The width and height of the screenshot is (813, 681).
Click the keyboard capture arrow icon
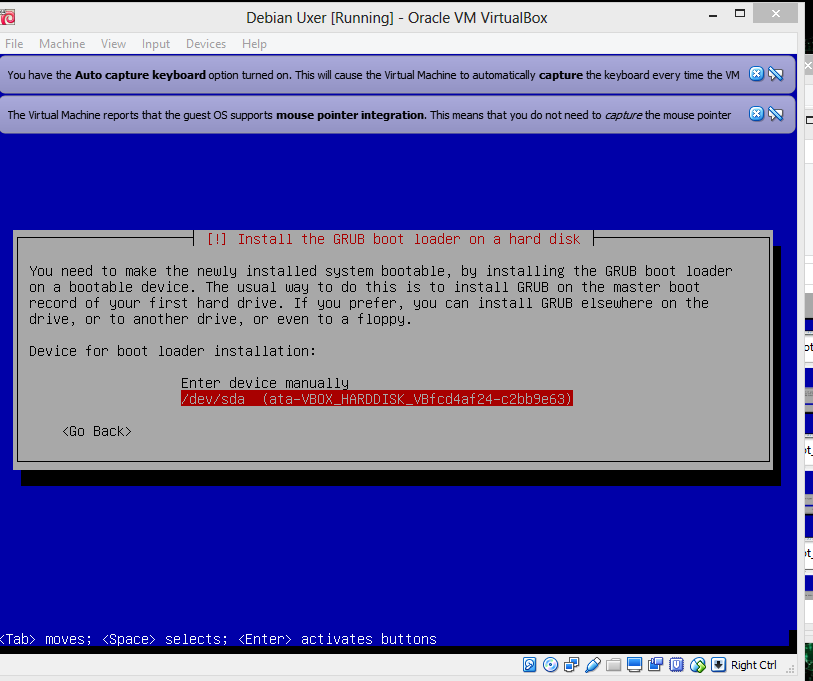(x=719, y=664)
